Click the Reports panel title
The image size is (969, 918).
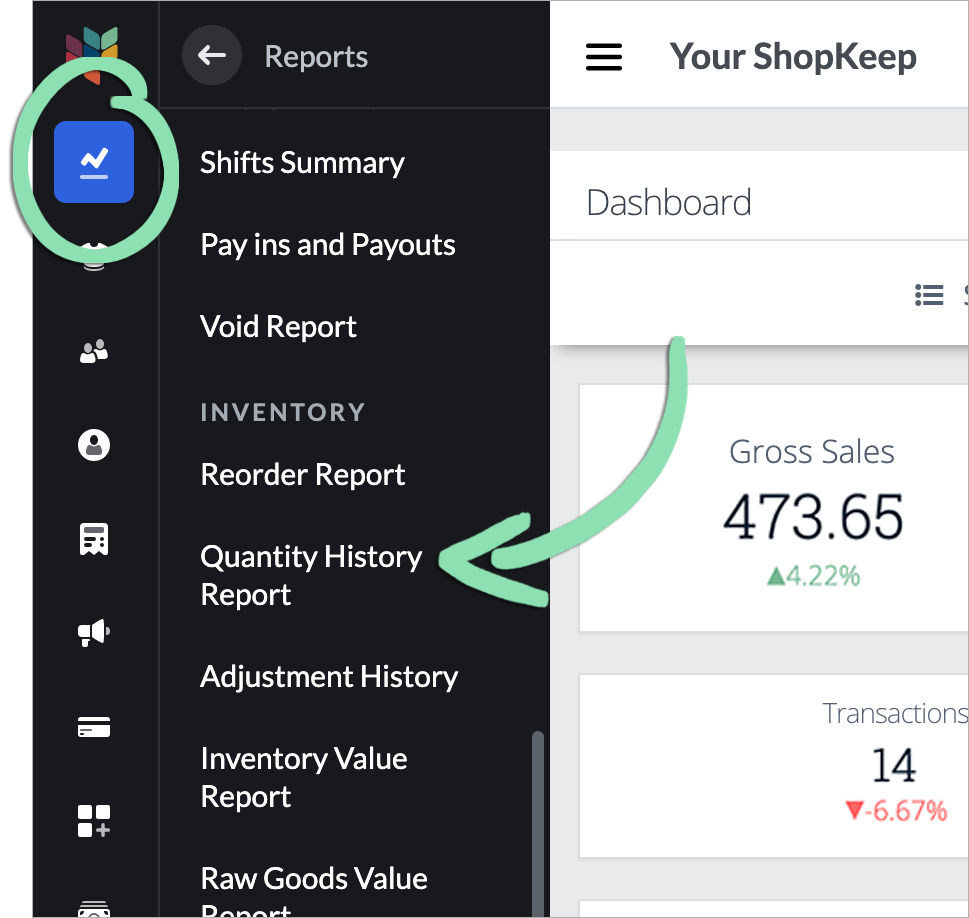click(x=316, y=56)
